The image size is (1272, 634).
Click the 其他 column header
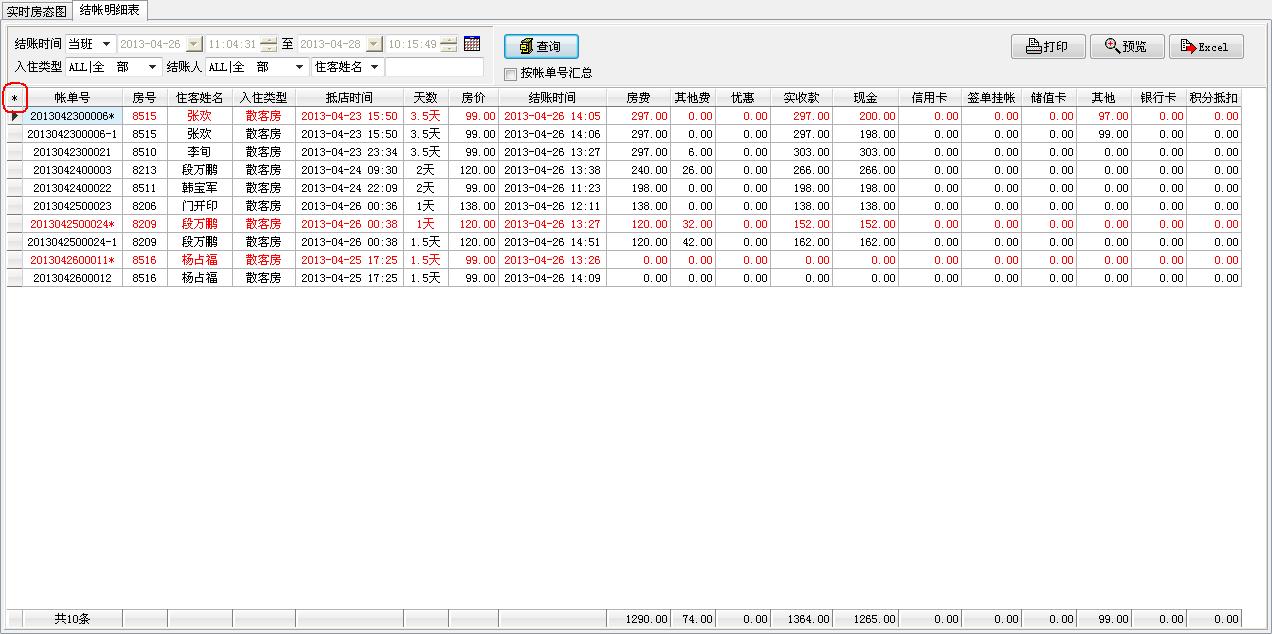(x=1104, y=97)
